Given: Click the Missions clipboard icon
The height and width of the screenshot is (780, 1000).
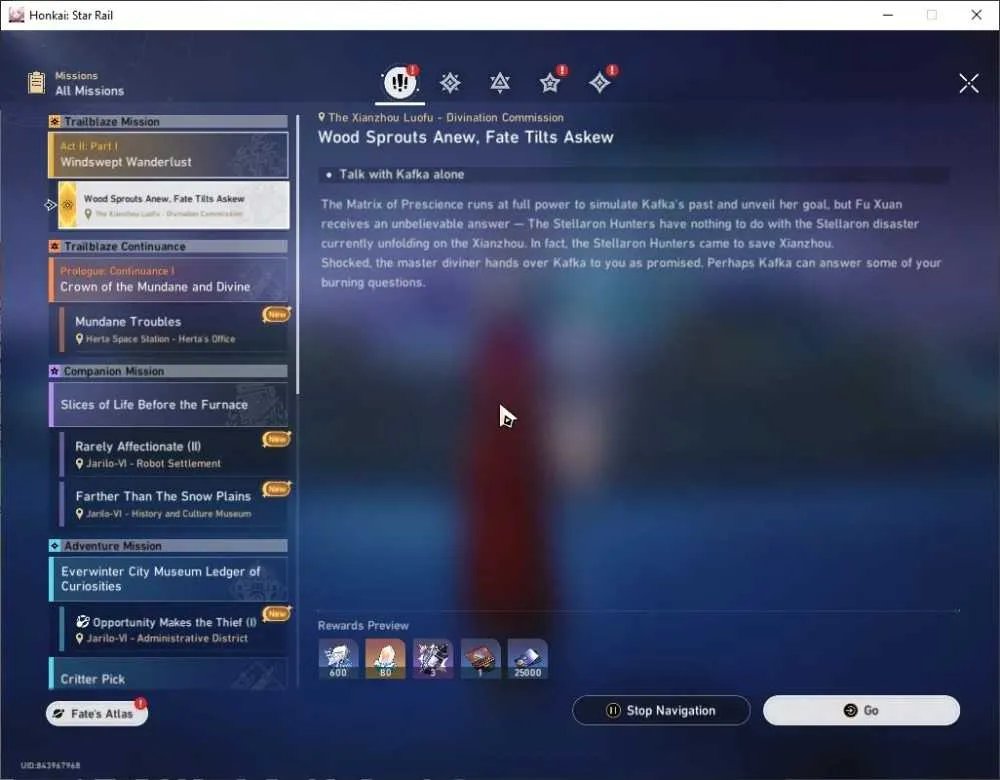Looking at the screenshot, I should click(x=36, y=83).
